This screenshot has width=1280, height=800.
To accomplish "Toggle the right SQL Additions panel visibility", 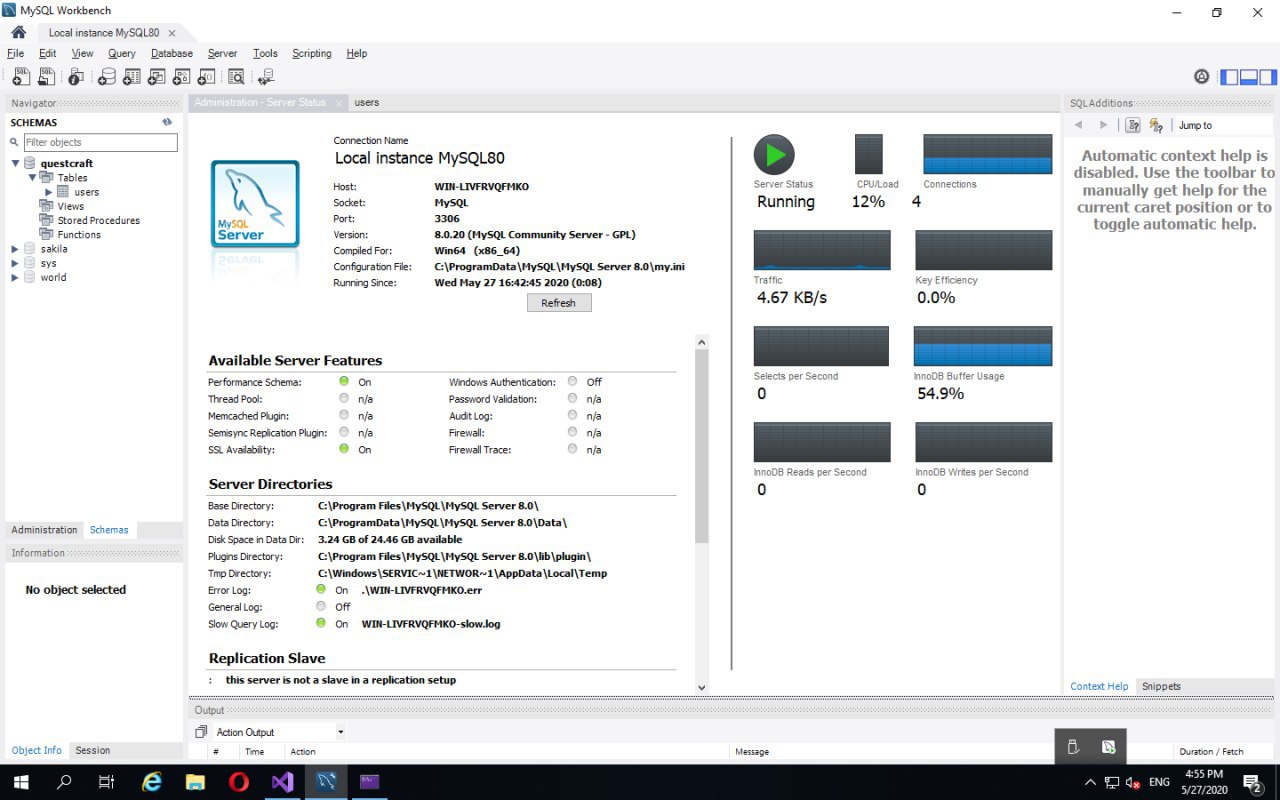I will pos(1267,77).
